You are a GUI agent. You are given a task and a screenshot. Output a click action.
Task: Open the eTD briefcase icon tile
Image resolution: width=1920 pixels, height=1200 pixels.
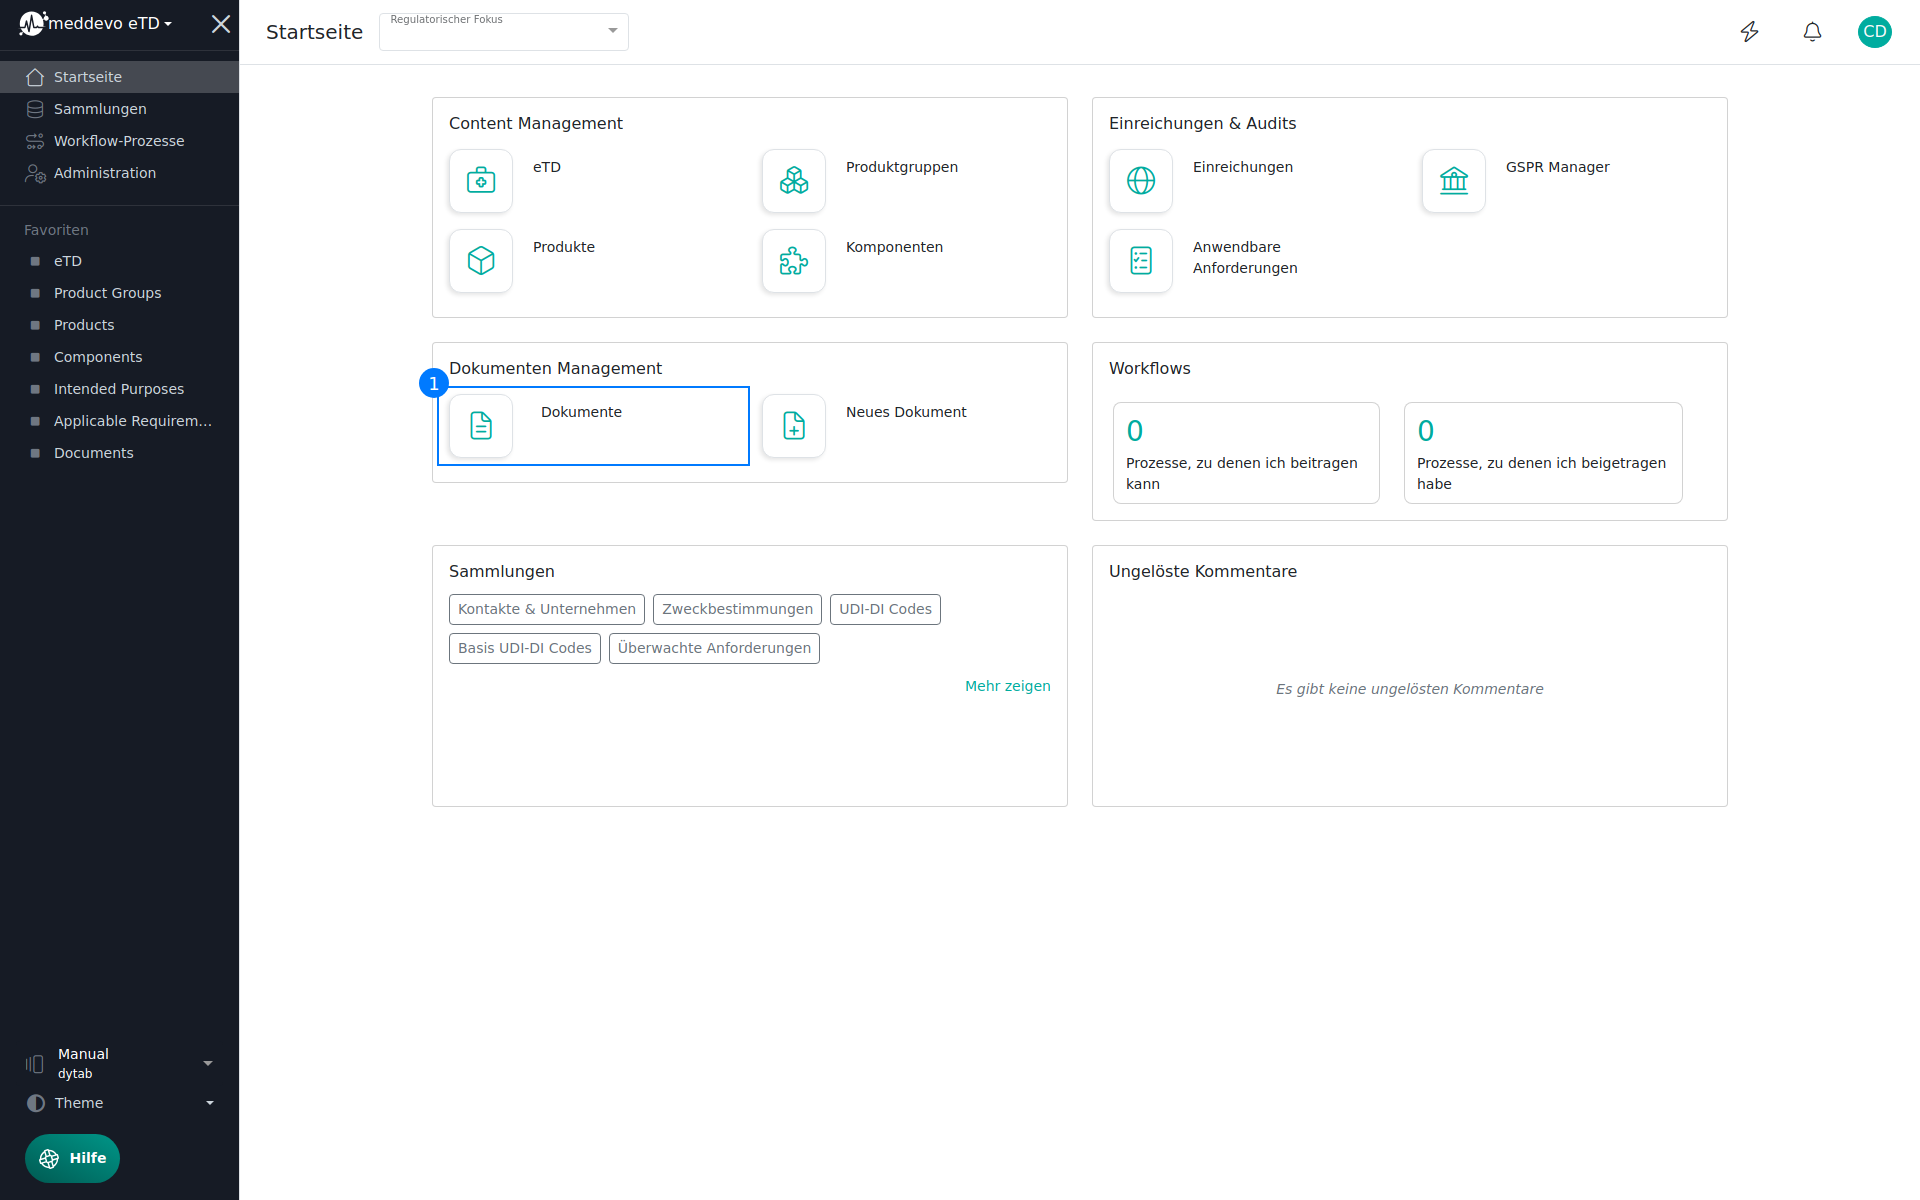click(x=481, y=181)
